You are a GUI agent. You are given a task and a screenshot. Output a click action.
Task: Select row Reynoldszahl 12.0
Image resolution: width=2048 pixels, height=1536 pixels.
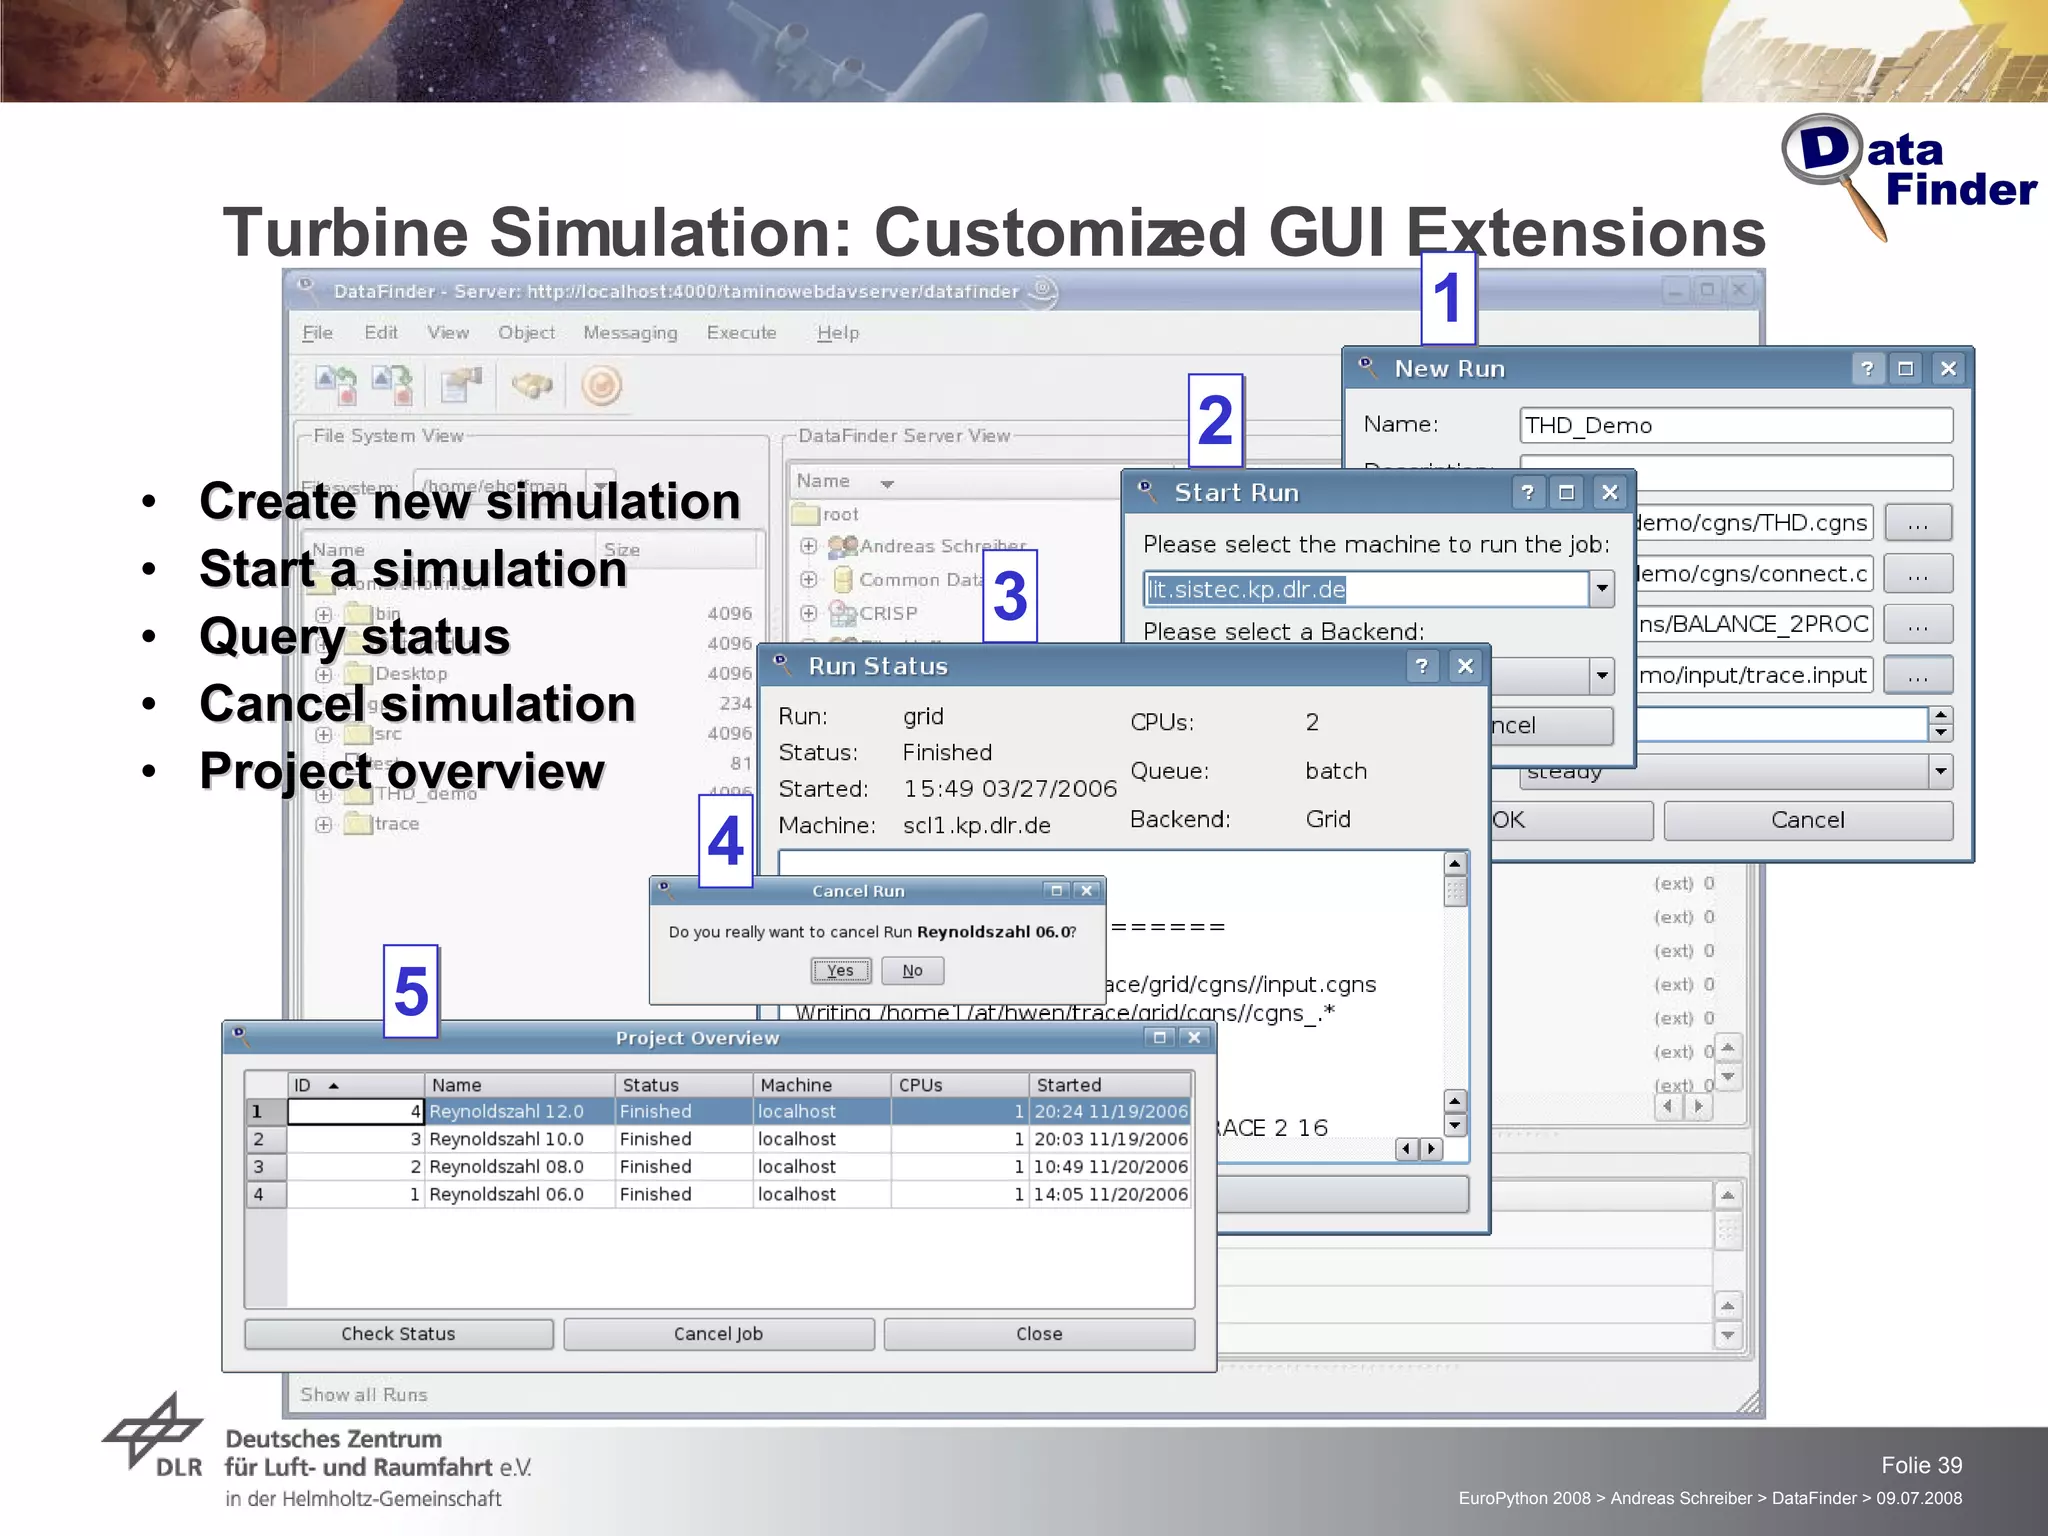719,1112
